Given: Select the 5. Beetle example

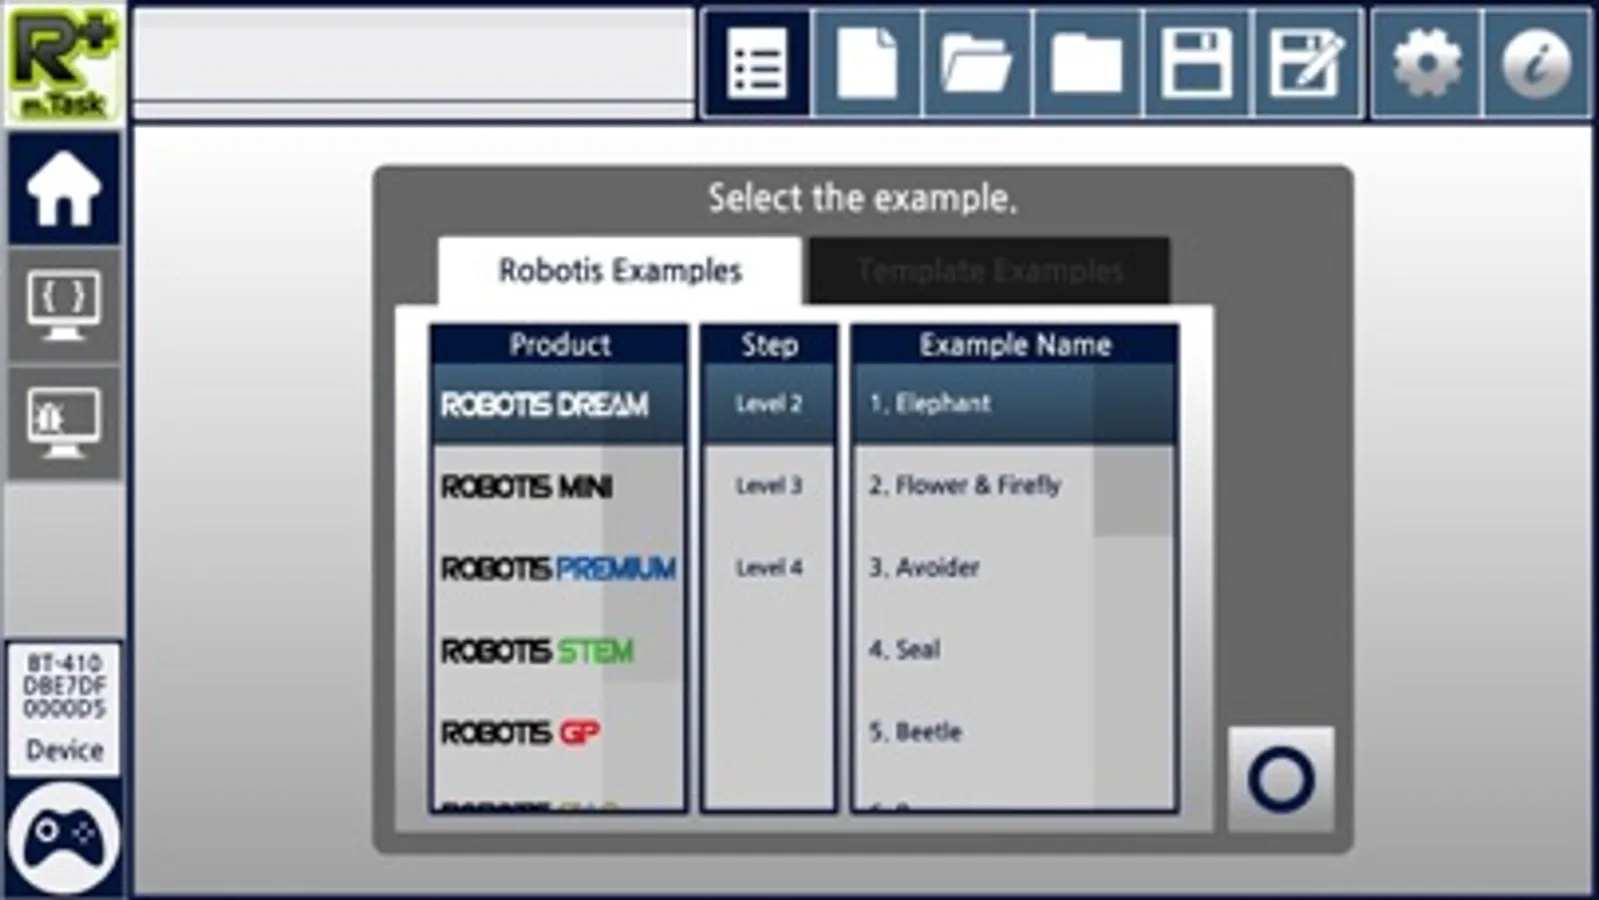Looking at the screenshot, I should (1014, 732).
